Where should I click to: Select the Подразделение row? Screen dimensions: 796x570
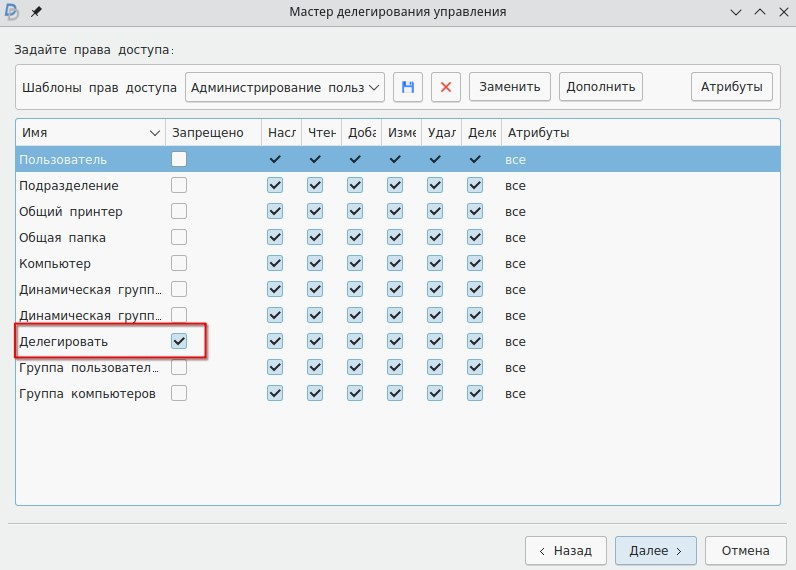coord(70,185)
